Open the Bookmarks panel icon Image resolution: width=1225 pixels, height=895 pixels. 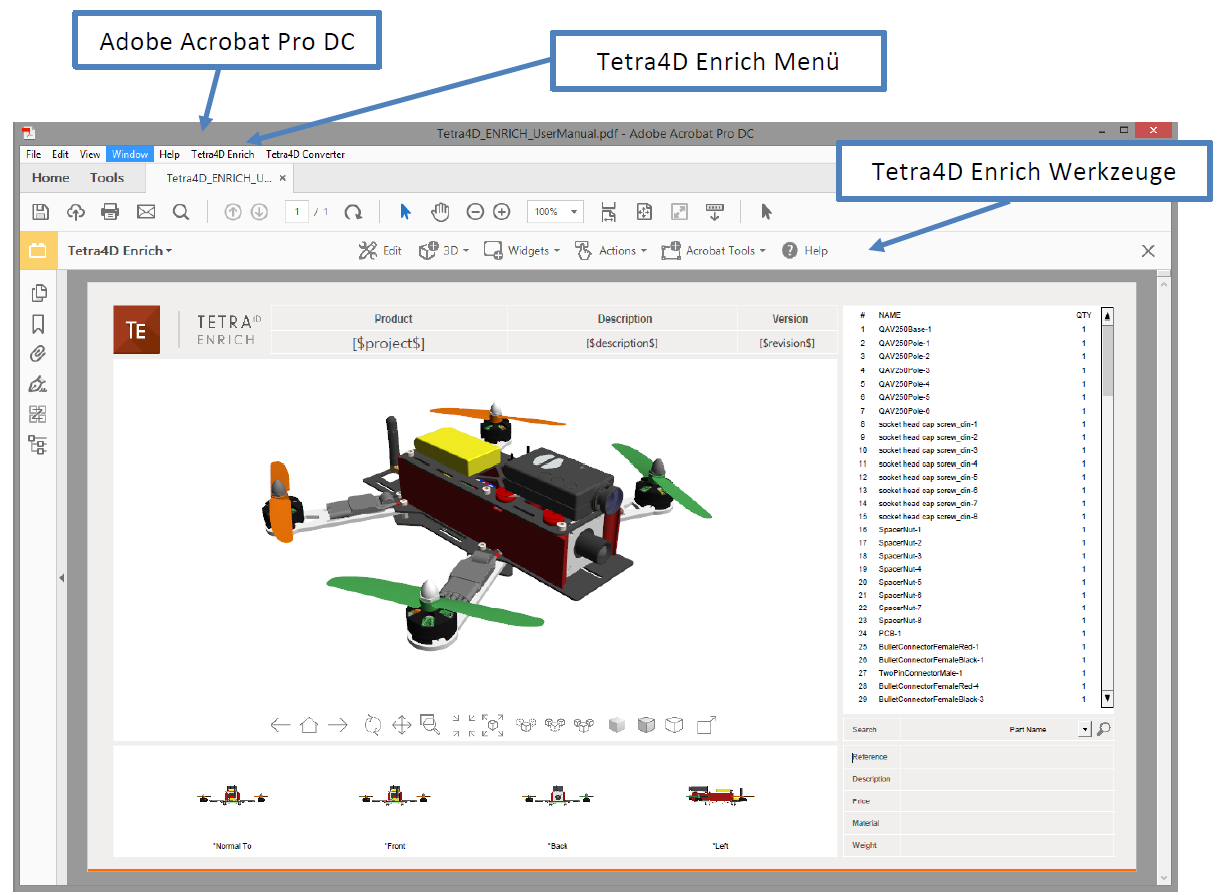pos(37,323)
